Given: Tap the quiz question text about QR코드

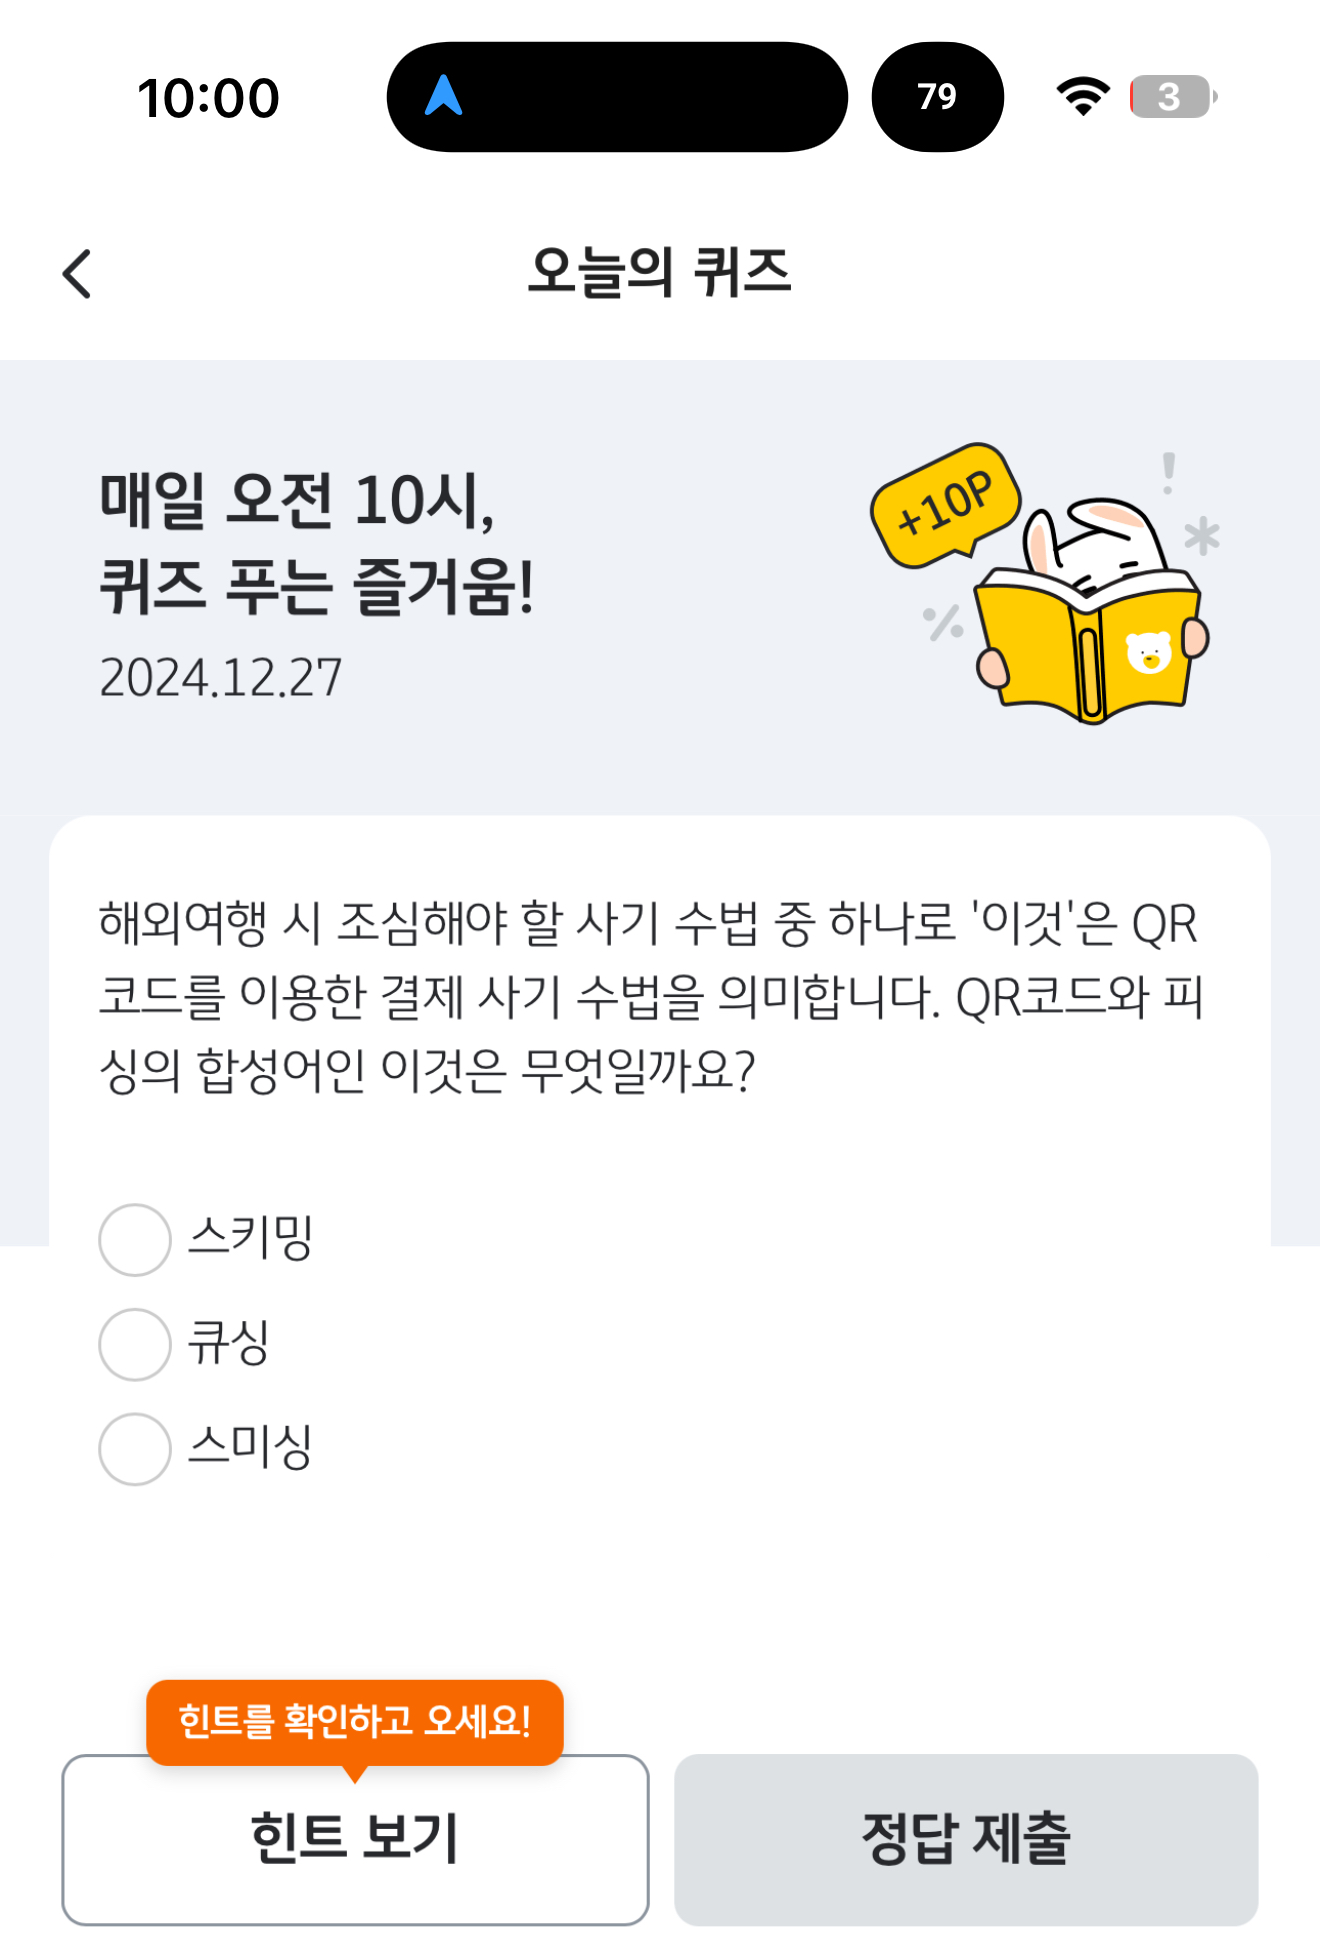Looking at the screenshot, I should (650, 996).
